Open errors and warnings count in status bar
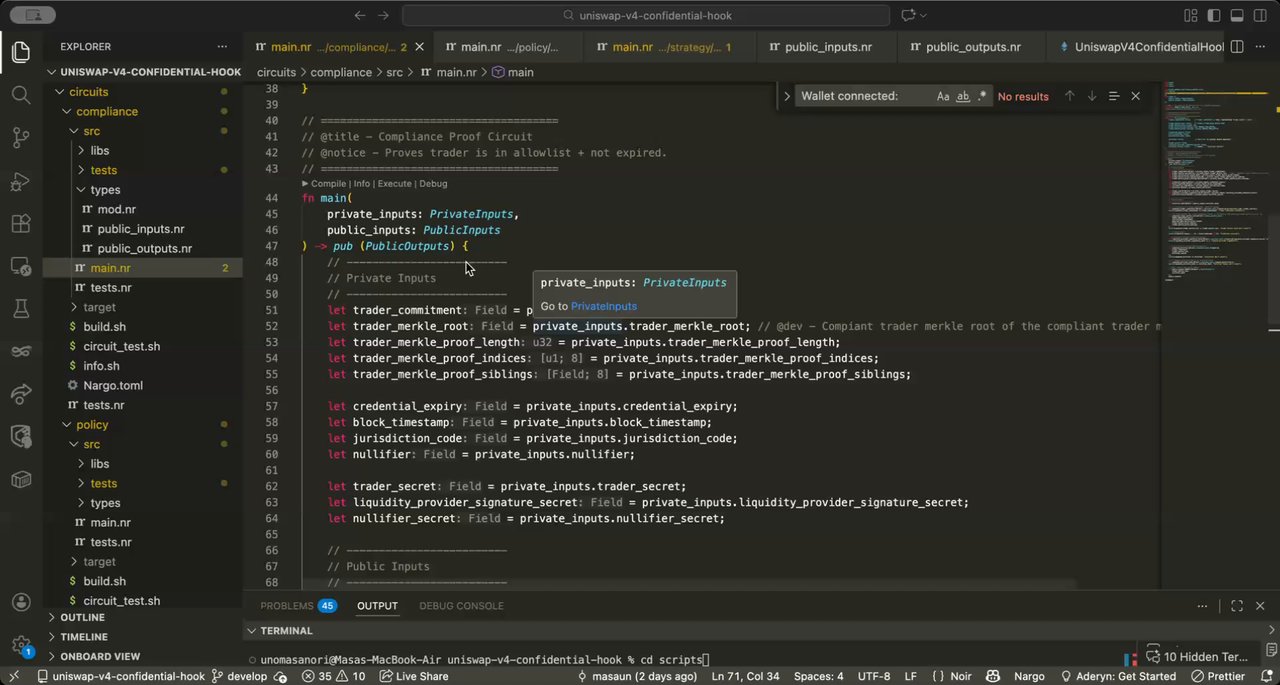1280x685 pixels. [334, 676]
